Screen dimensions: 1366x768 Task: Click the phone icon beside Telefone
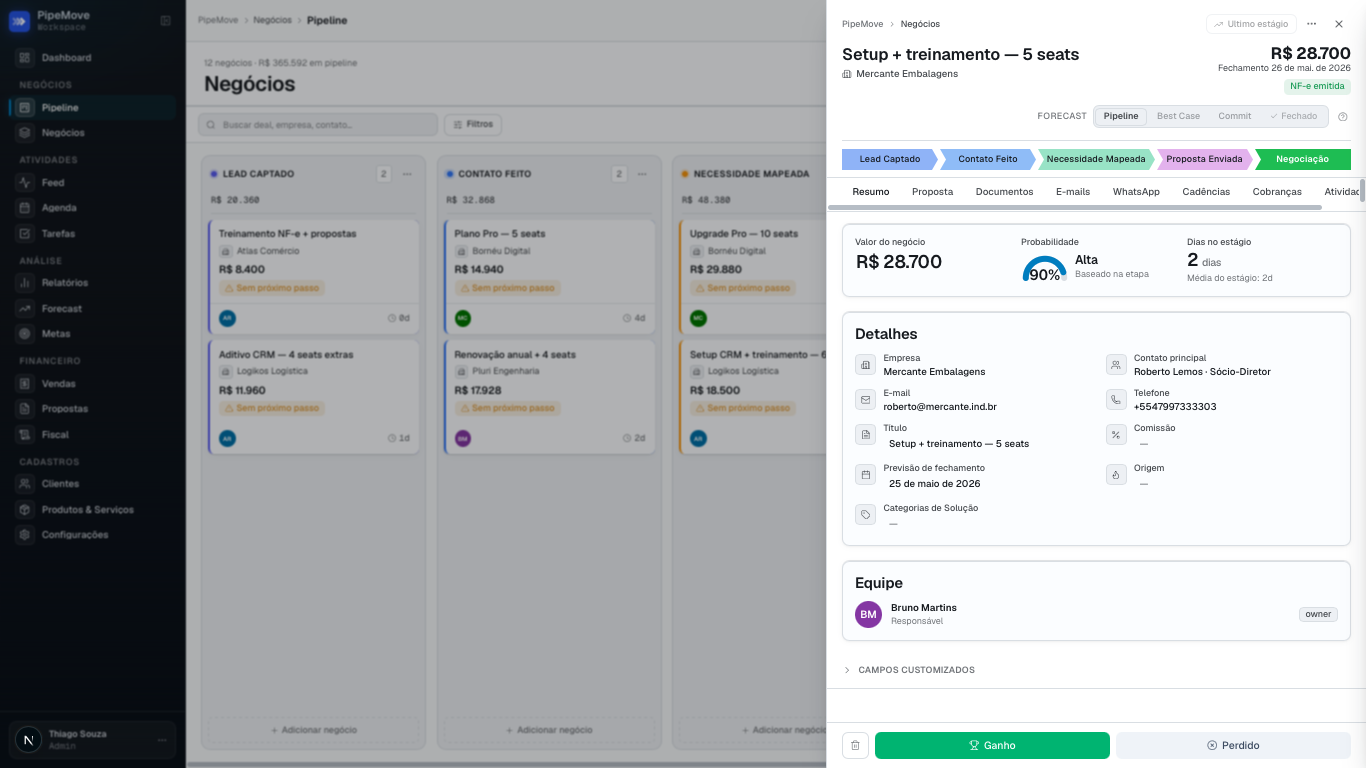point(1115,400)
